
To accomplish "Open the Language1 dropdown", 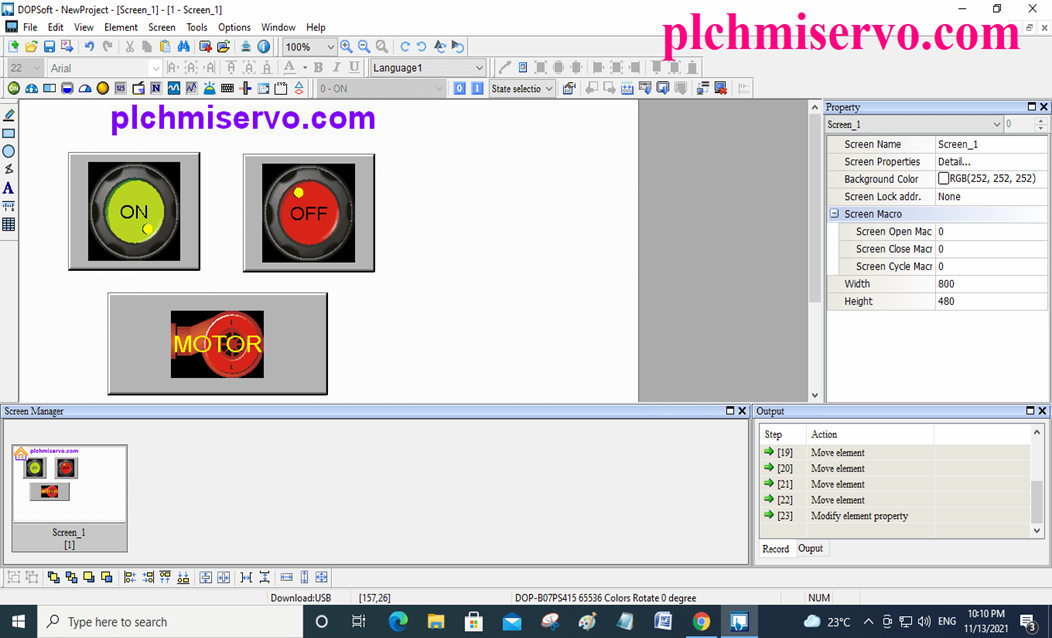I will pos(479,68).
